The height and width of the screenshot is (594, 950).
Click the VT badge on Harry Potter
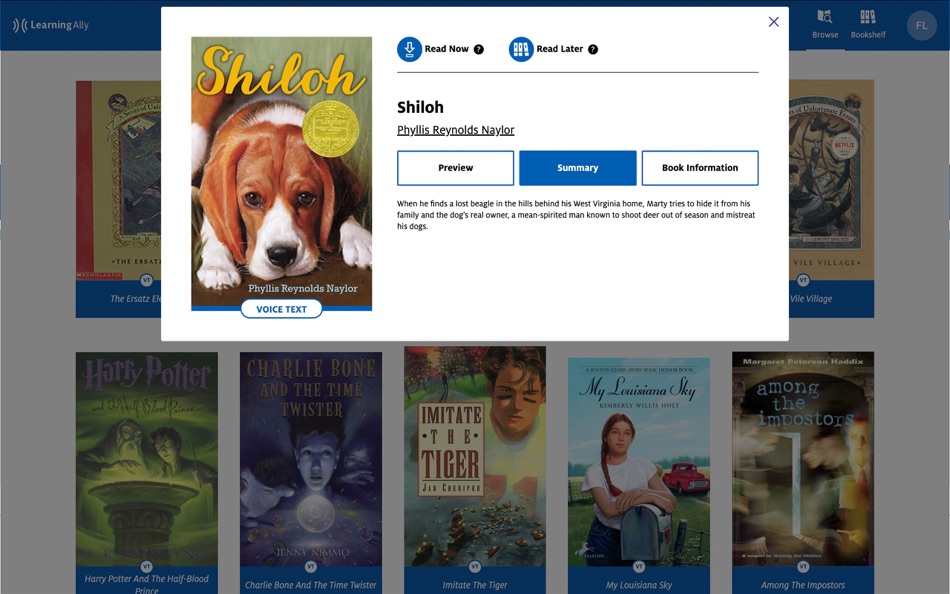[147, 567]
